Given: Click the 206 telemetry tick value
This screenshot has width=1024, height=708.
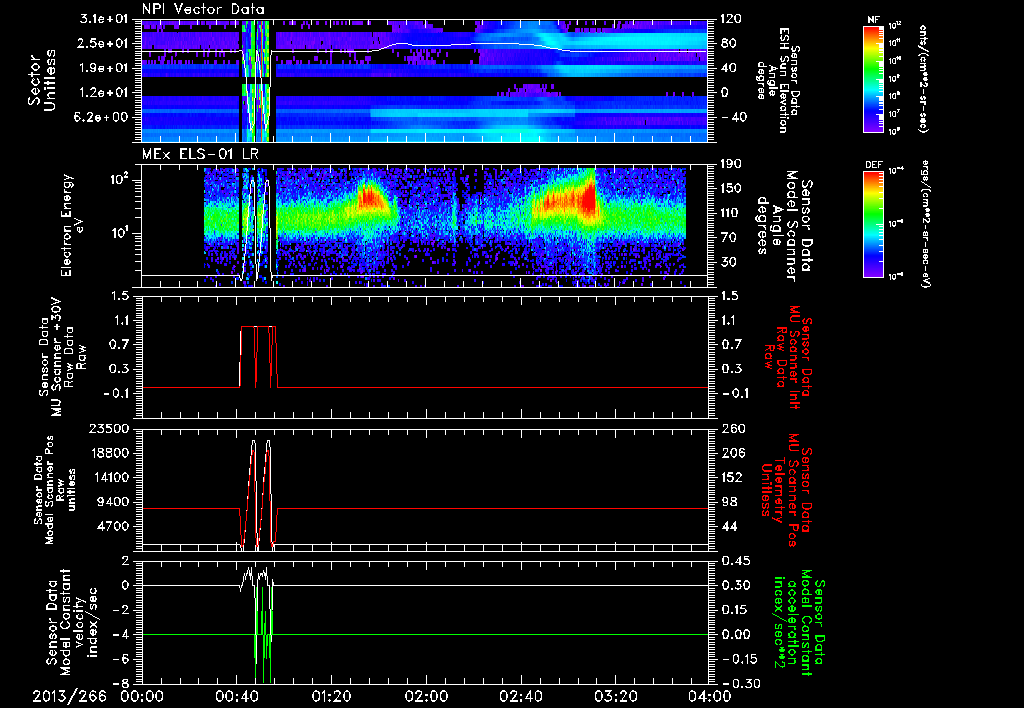Looking at the screenshot, I should point(731,453).
